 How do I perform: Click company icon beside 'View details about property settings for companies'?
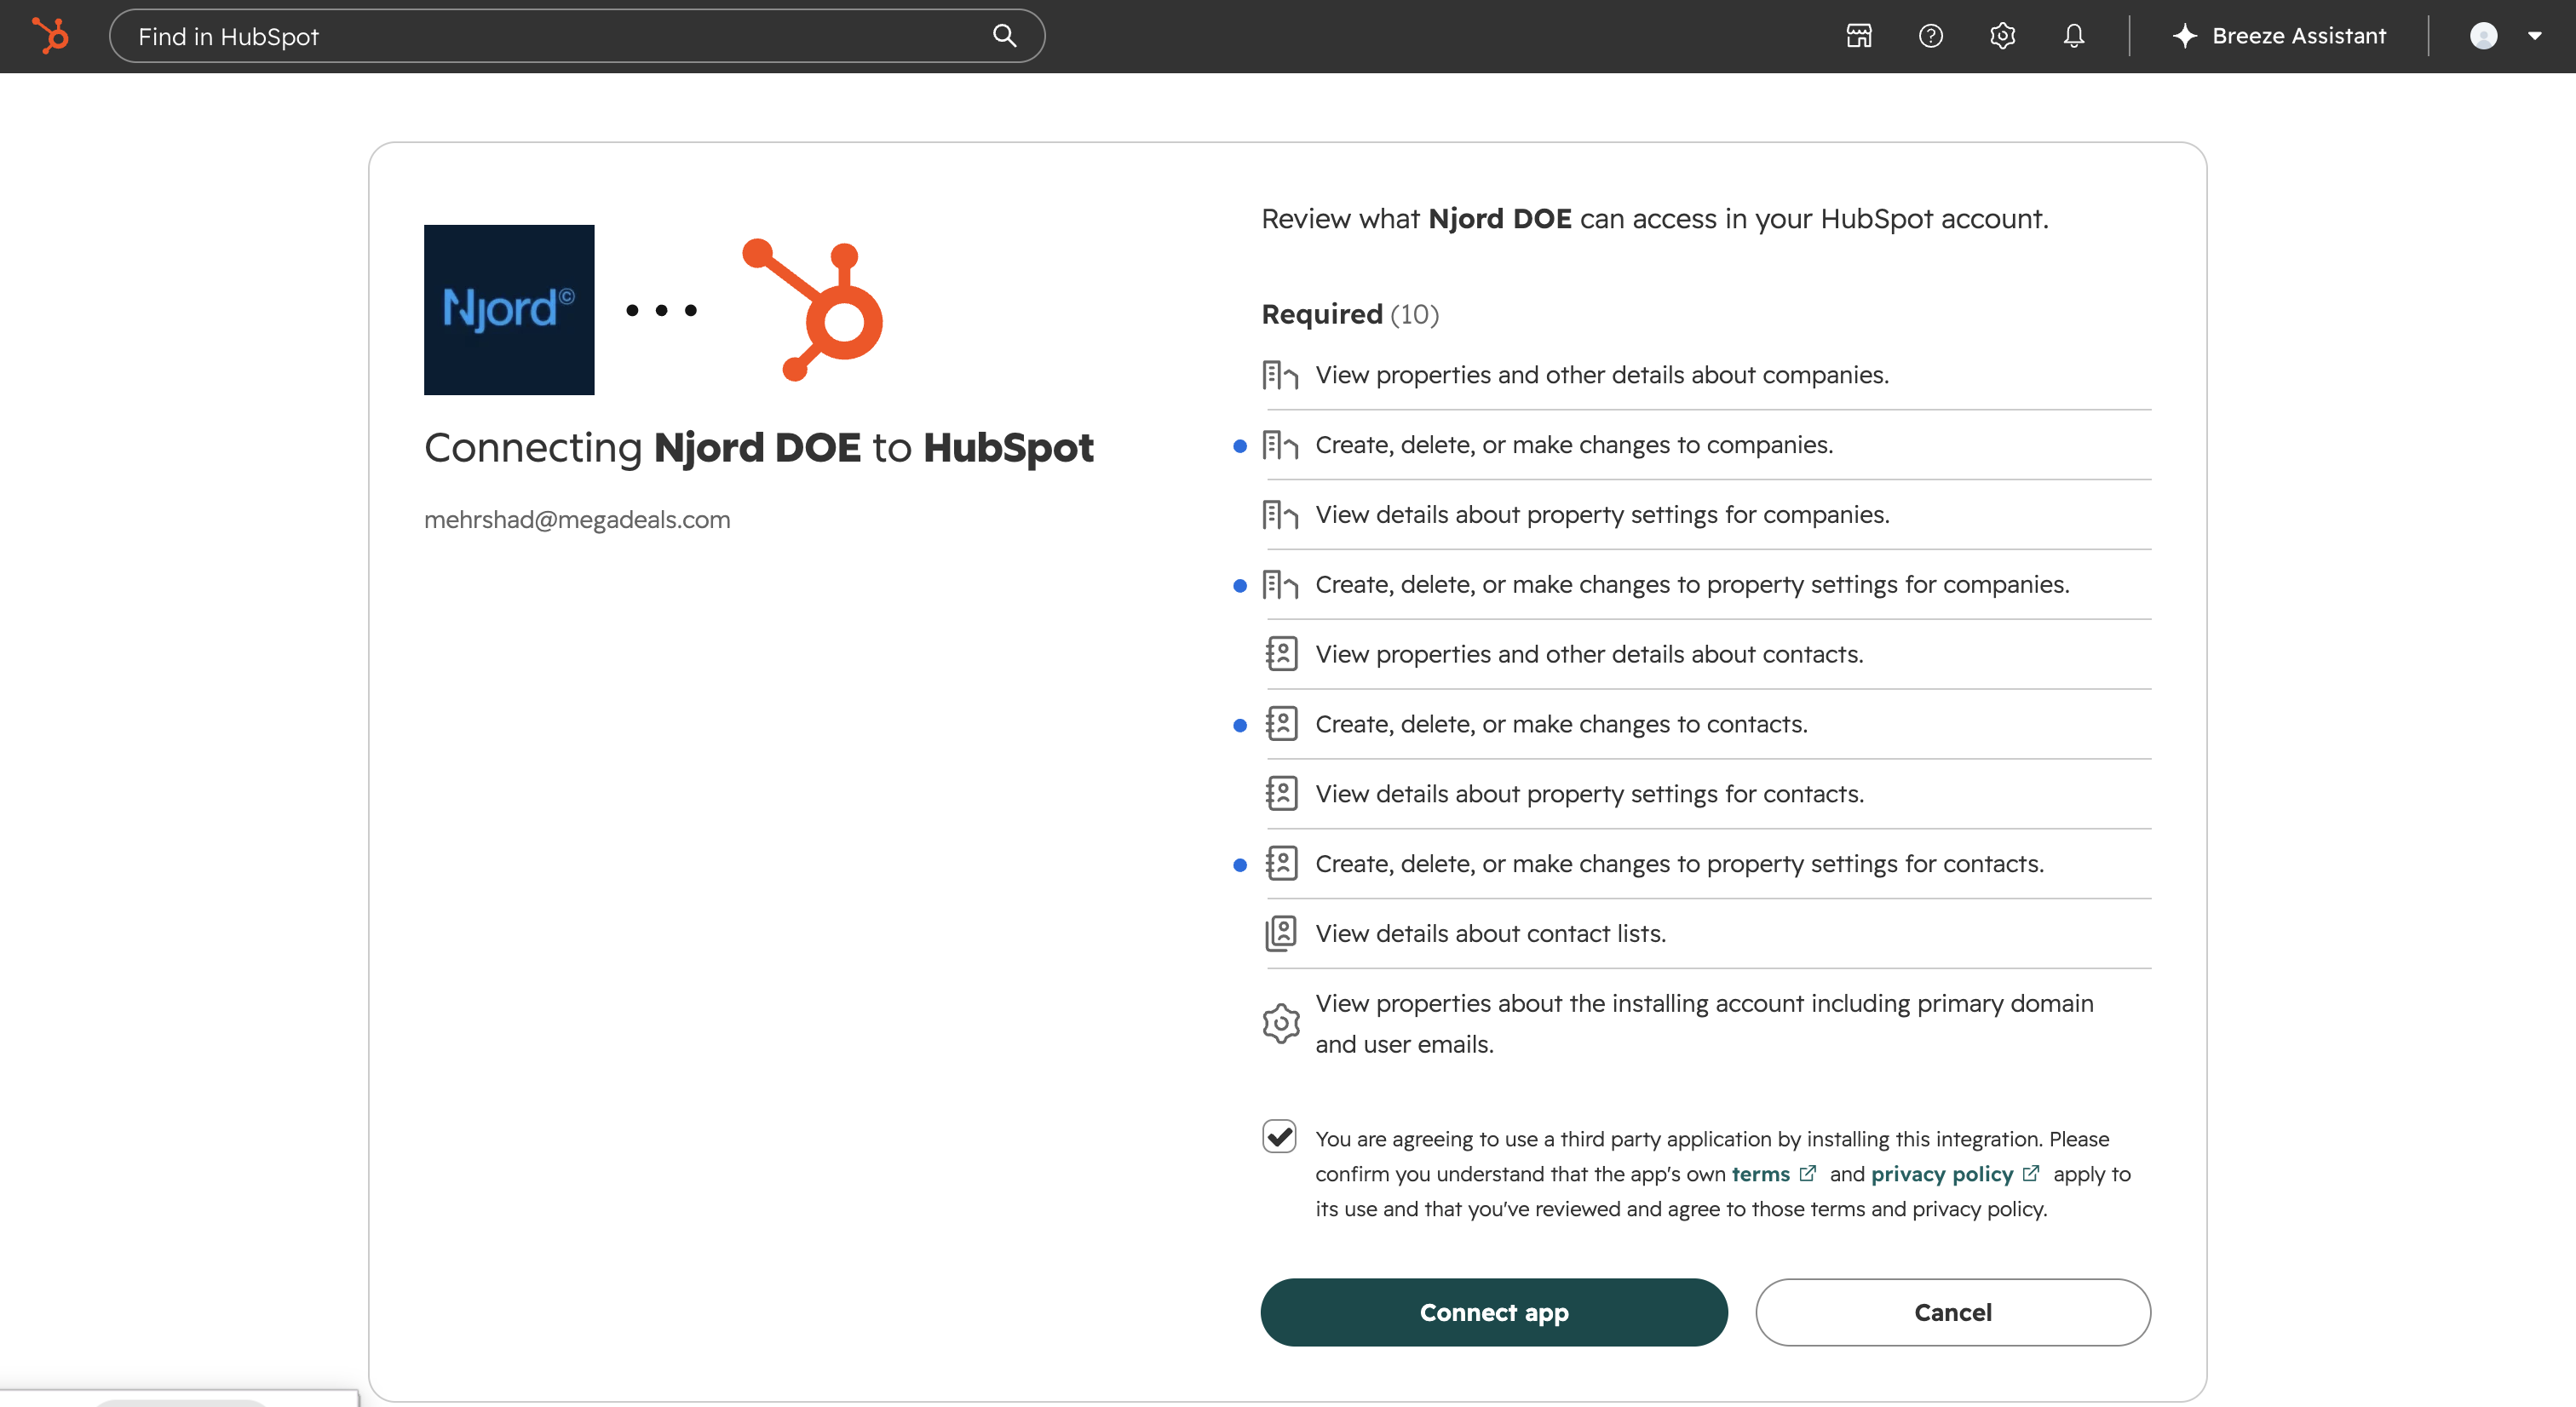coord(1280,515)
